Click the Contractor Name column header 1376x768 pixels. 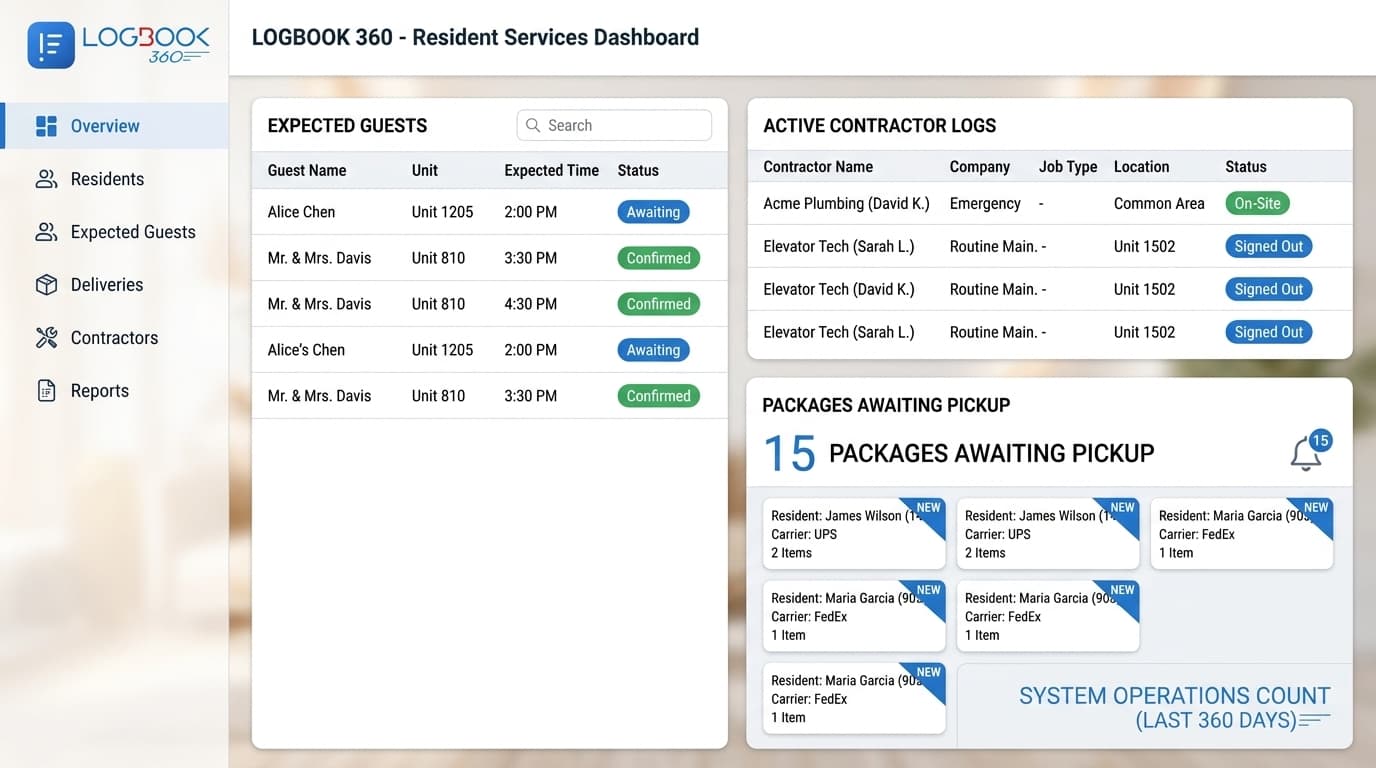[818, 167]
